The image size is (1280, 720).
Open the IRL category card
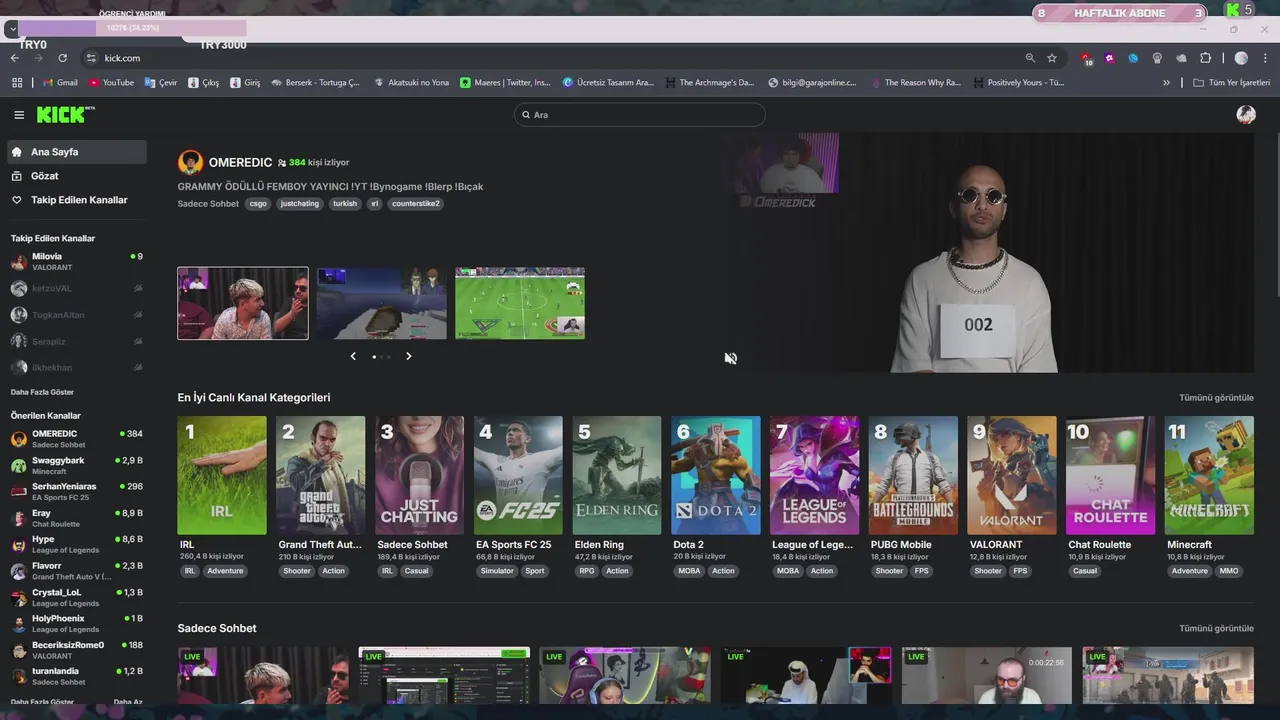222,475
